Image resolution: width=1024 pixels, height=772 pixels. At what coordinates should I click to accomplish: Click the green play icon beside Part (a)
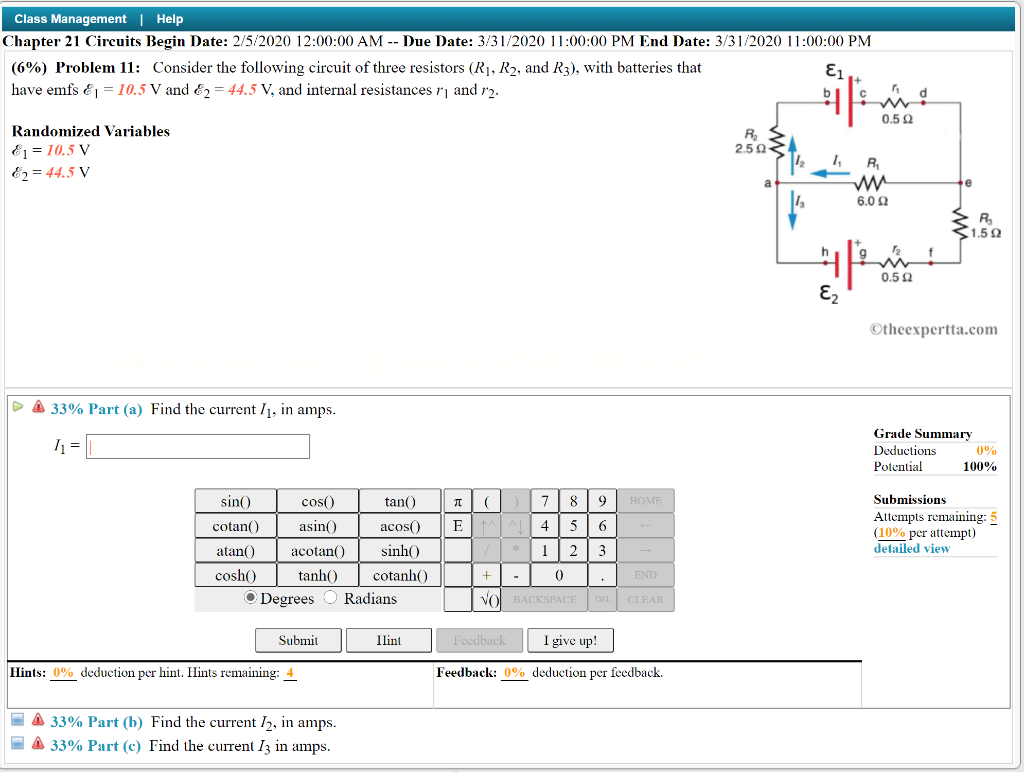(x=16, y=408)
